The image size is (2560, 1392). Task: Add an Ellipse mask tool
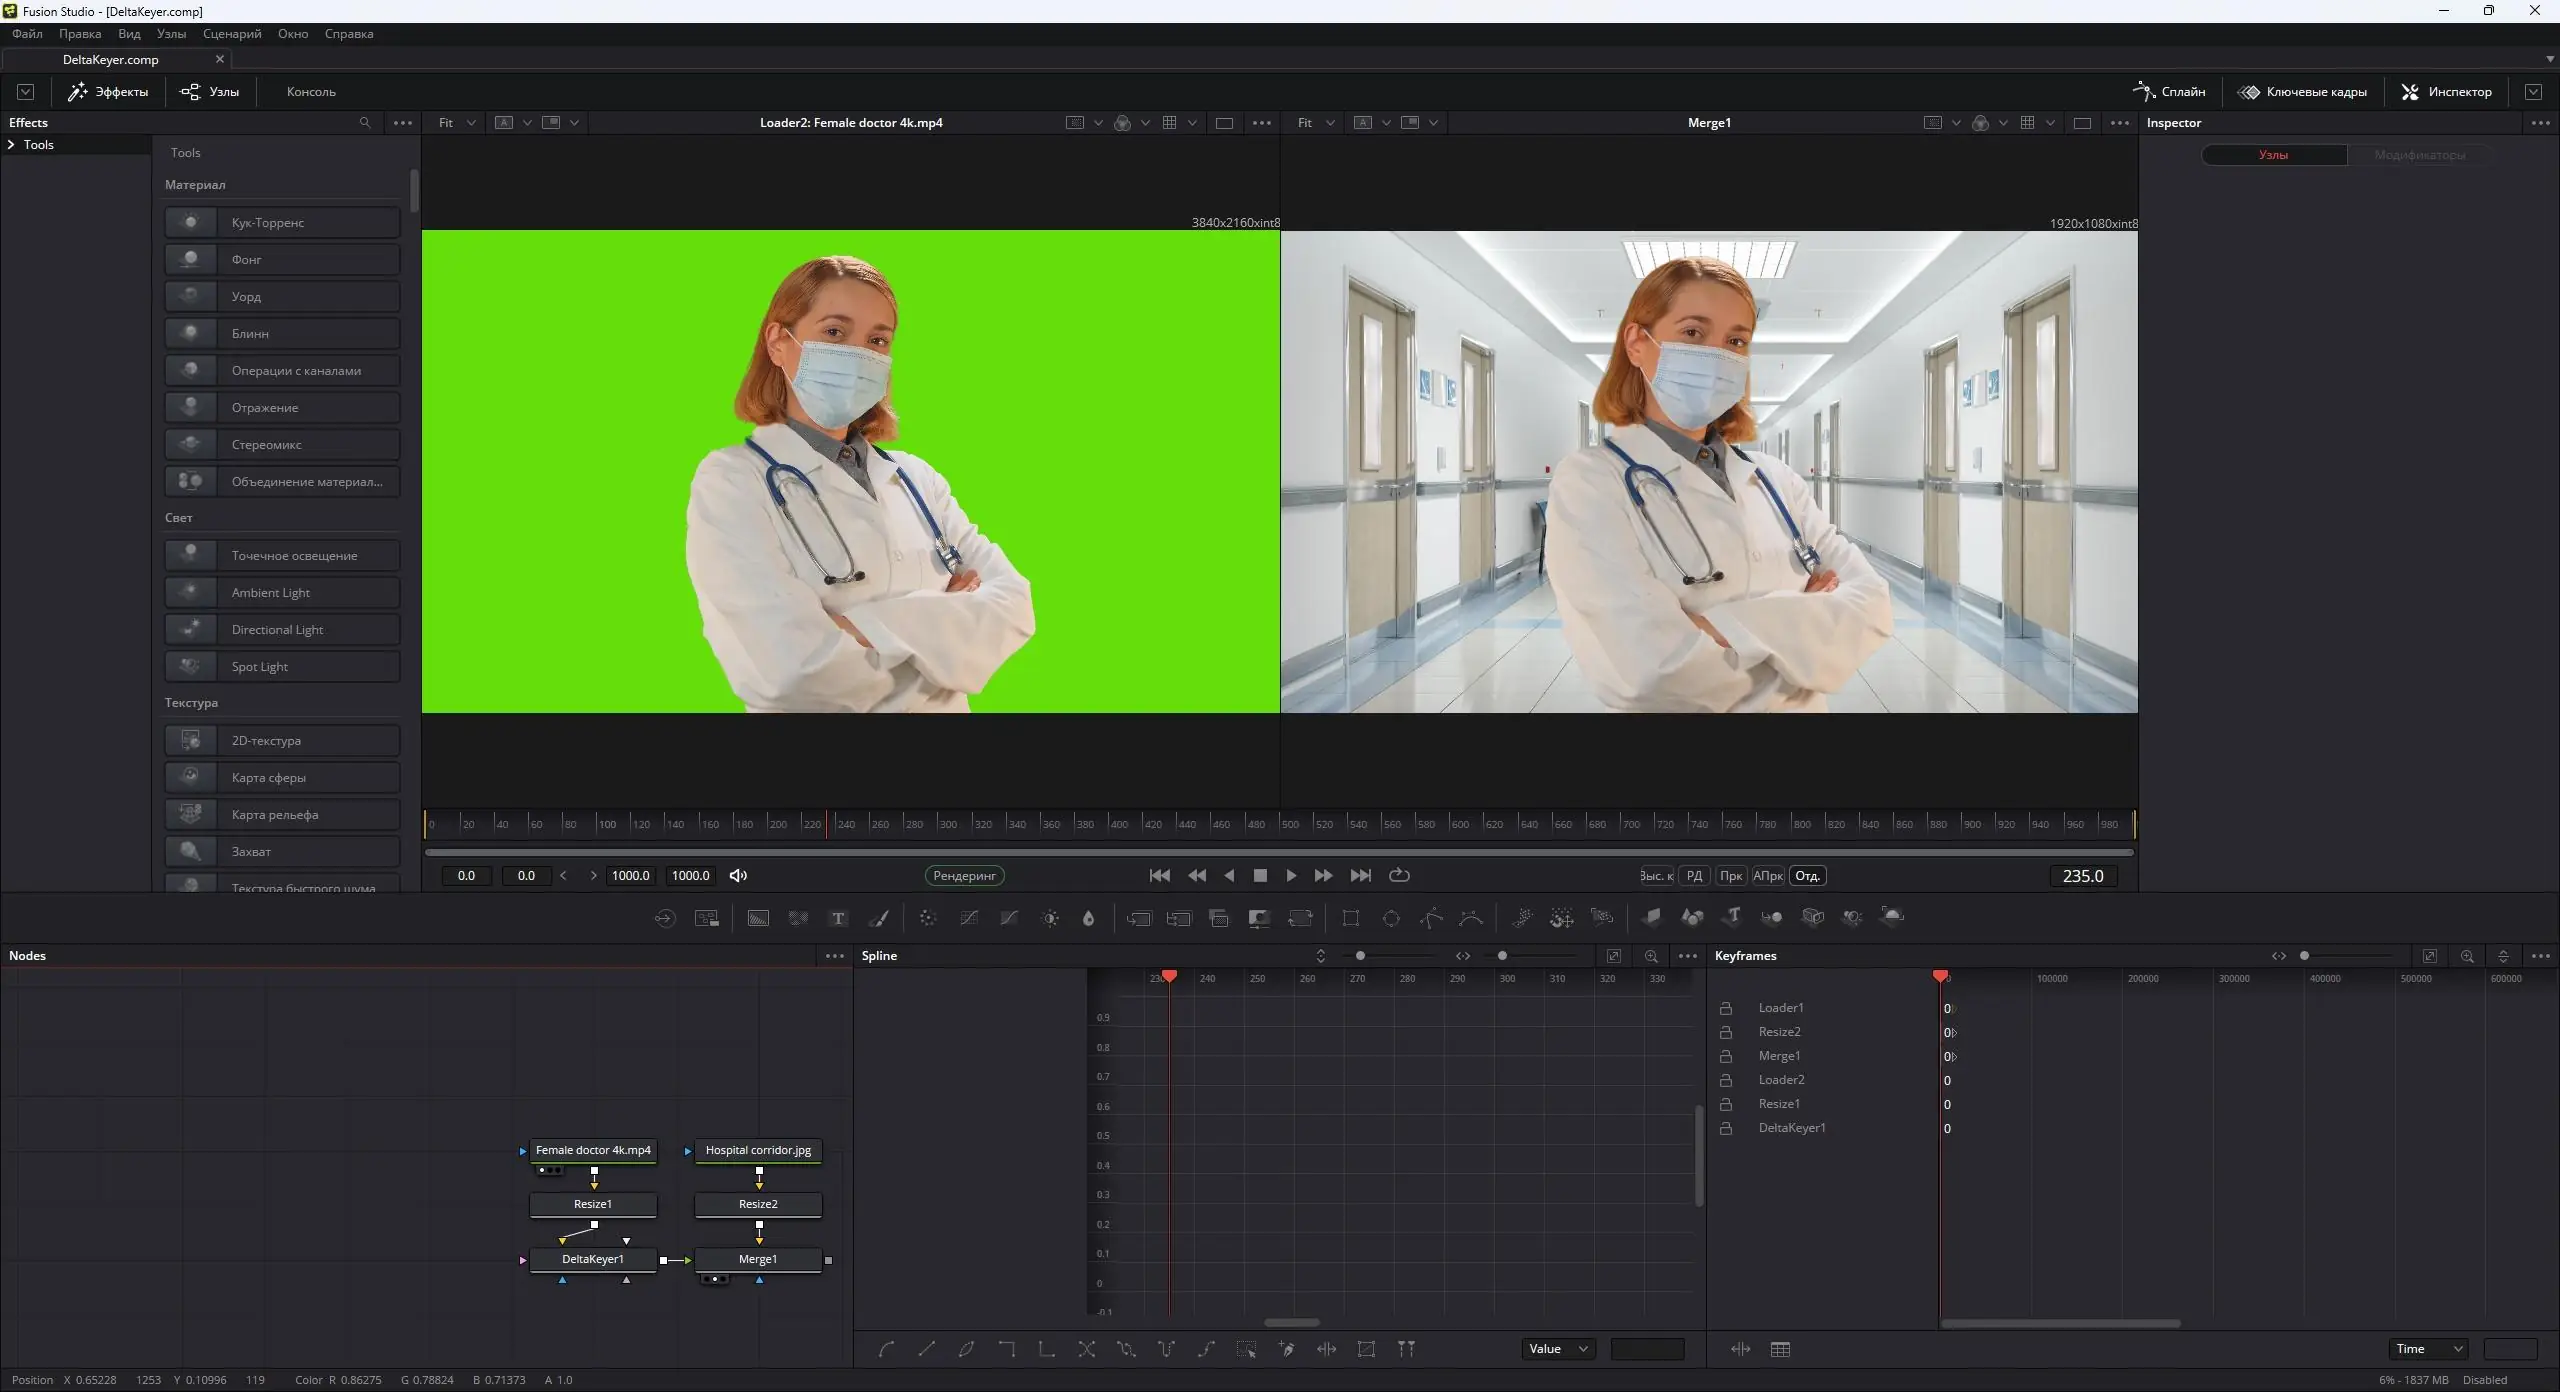[x=1391, y=918]
